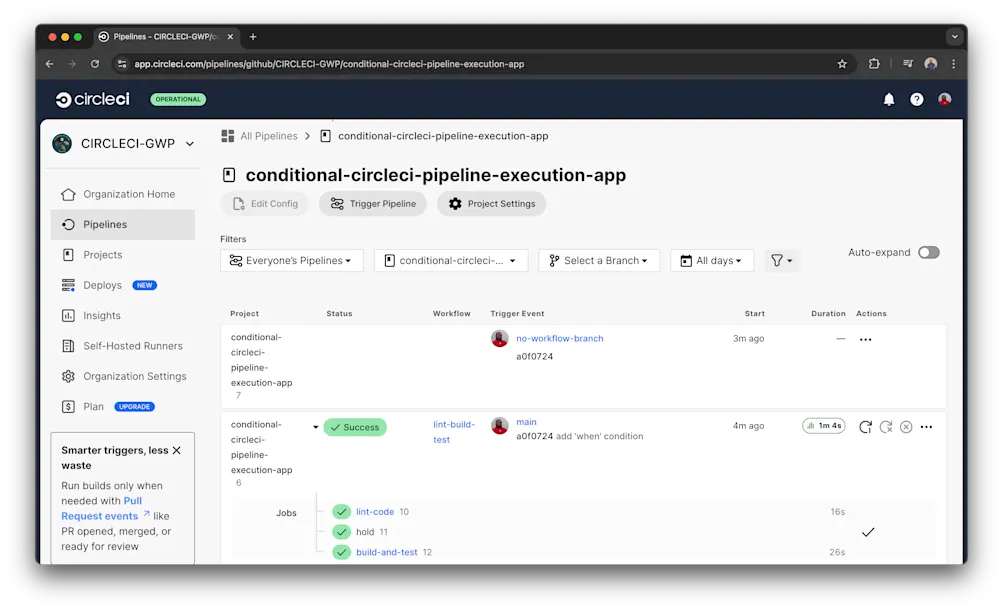Click the hold job success check icon
Screen dimensions: 1003x611
tap(342, 532)
